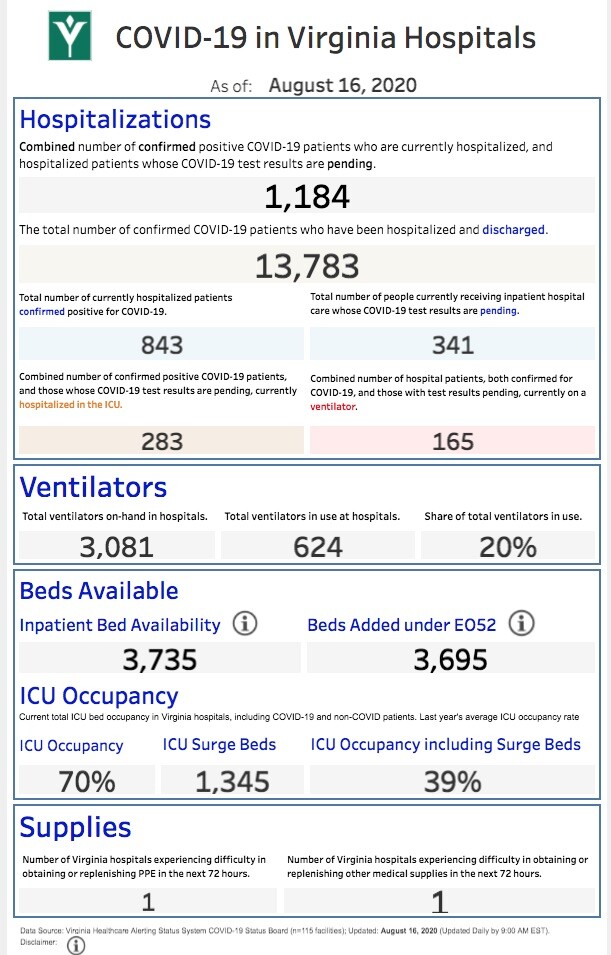Select the 13,783 discharged total value
Image resolution: width=611 pixels, height=955 pixels.
[x=307, y=266]
